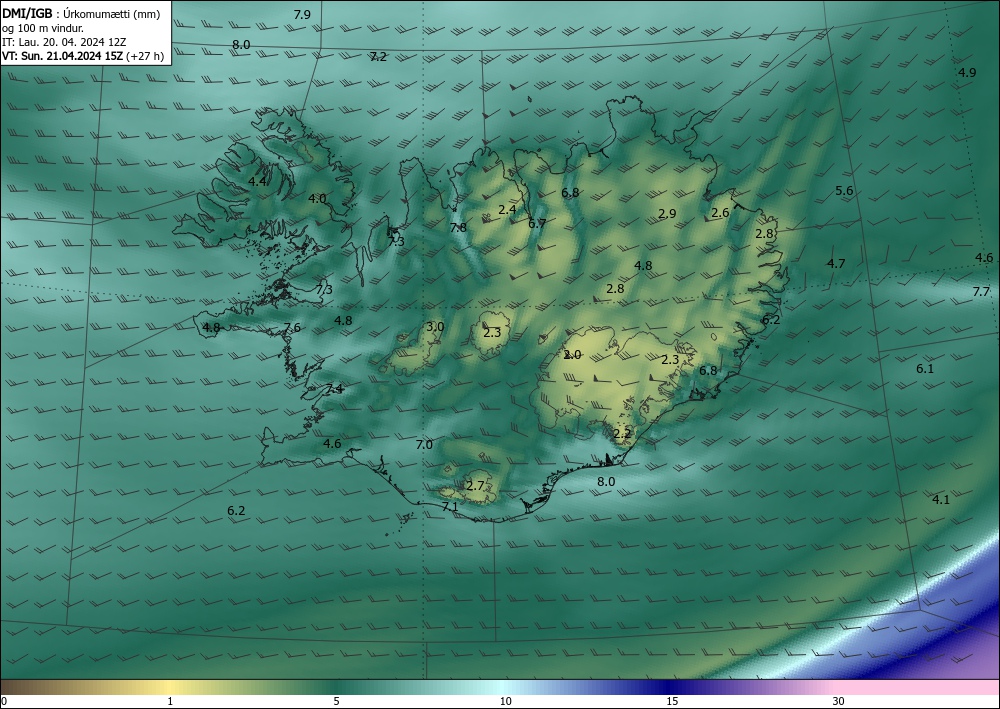Click the 7.0 value on the map

(424, 444)
